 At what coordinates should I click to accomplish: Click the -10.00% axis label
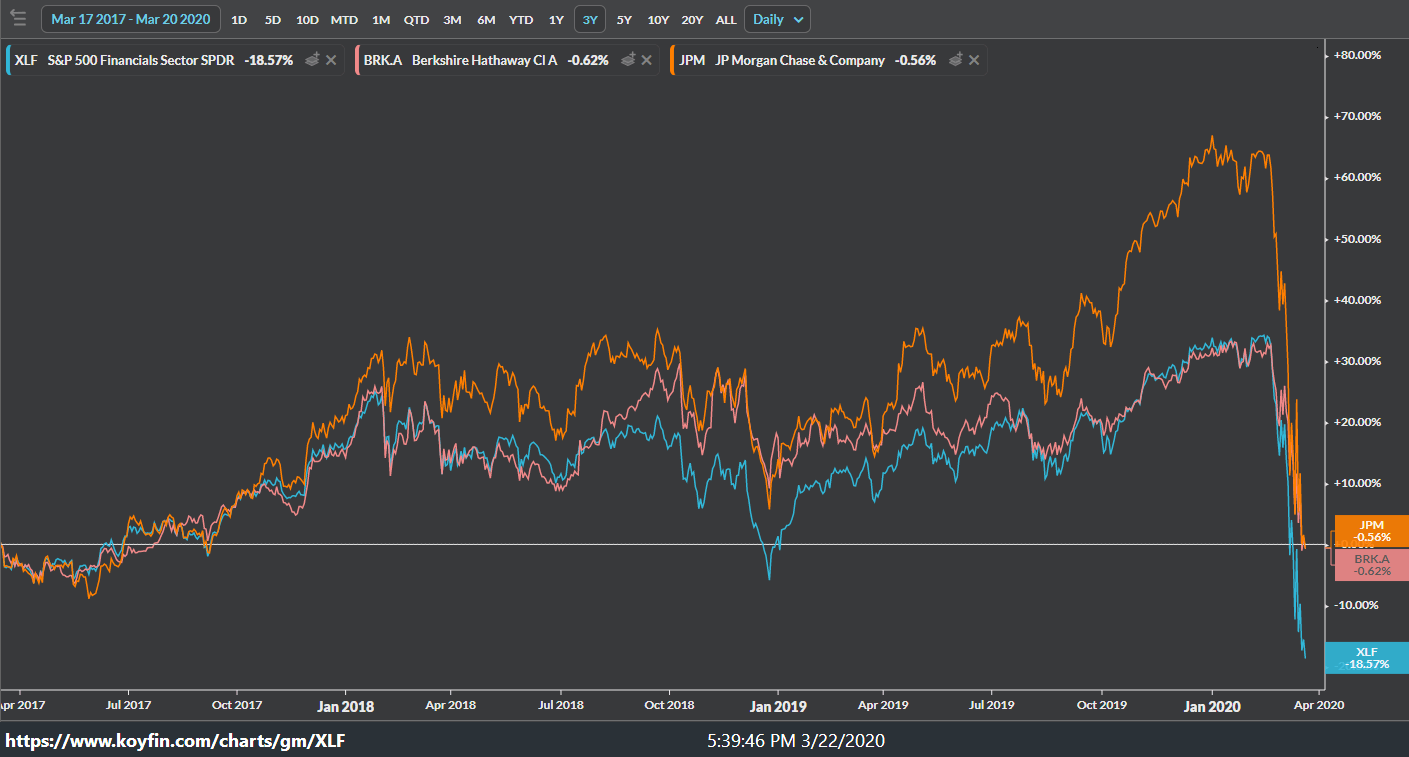[1357, 605]
